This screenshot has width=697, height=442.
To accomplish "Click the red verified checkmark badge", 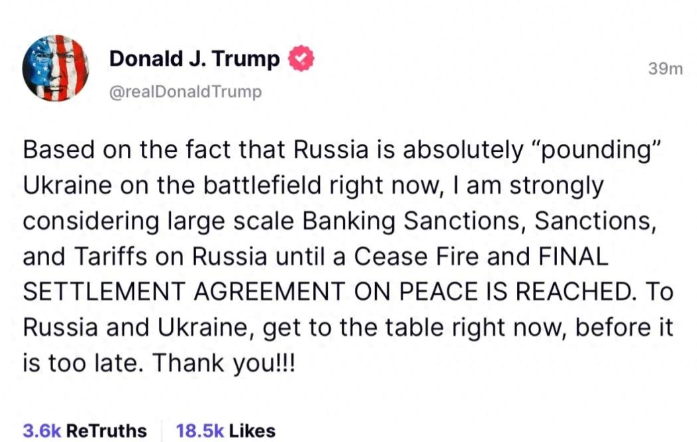I will (301, 58).
